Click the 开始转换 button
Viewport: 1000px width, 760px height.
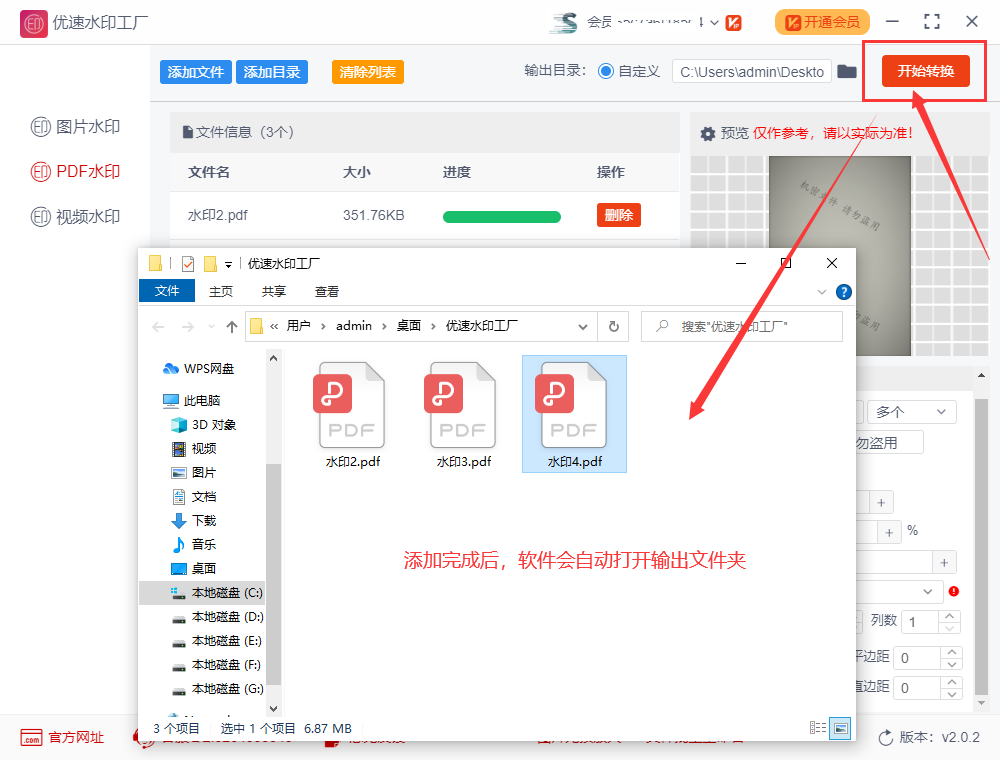click(925, 71)
